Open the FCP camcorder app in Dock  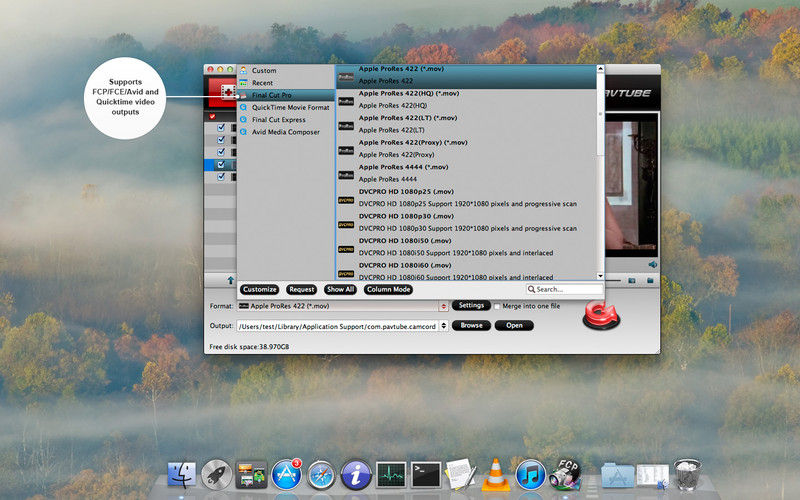click(x=565, y=474)
